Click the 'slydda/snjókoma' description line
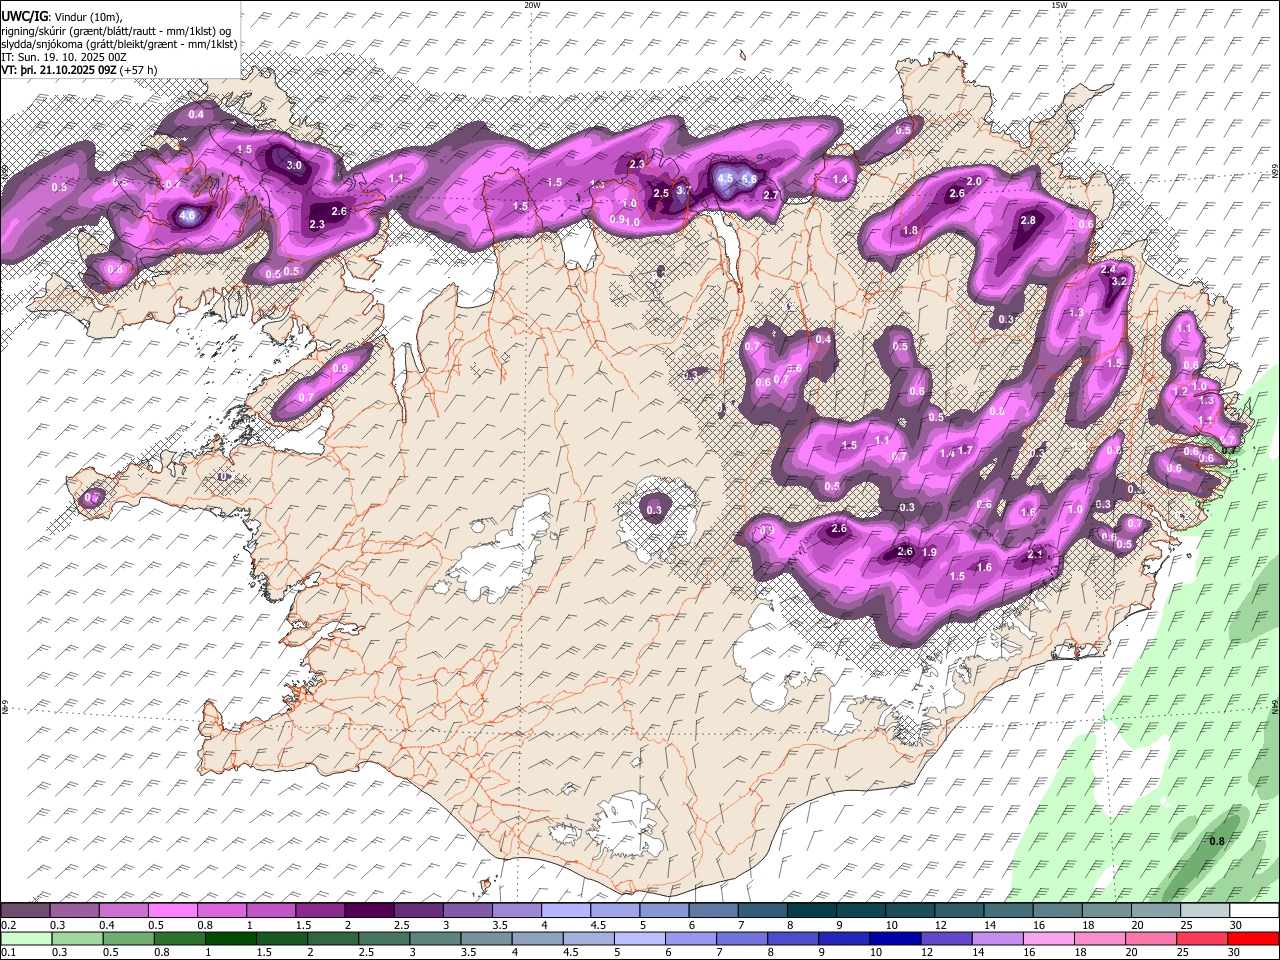 (x=119, y=44)
